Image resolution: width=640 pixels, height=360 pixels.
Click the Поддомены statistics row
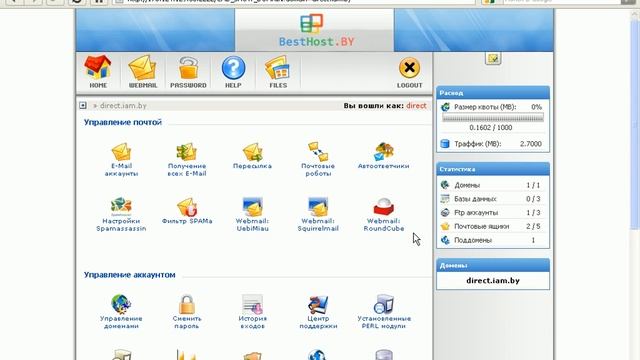(x=493, y=240)
